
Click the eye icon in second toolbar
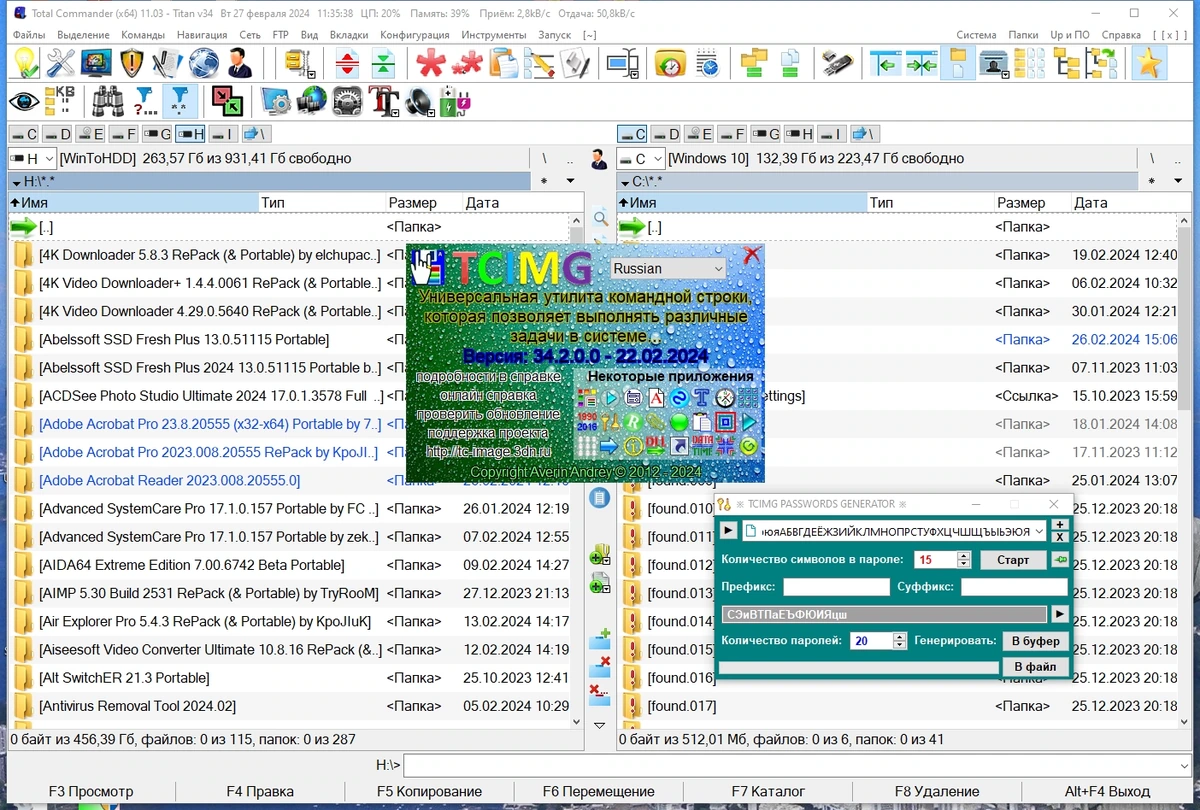tap(23, 101)
